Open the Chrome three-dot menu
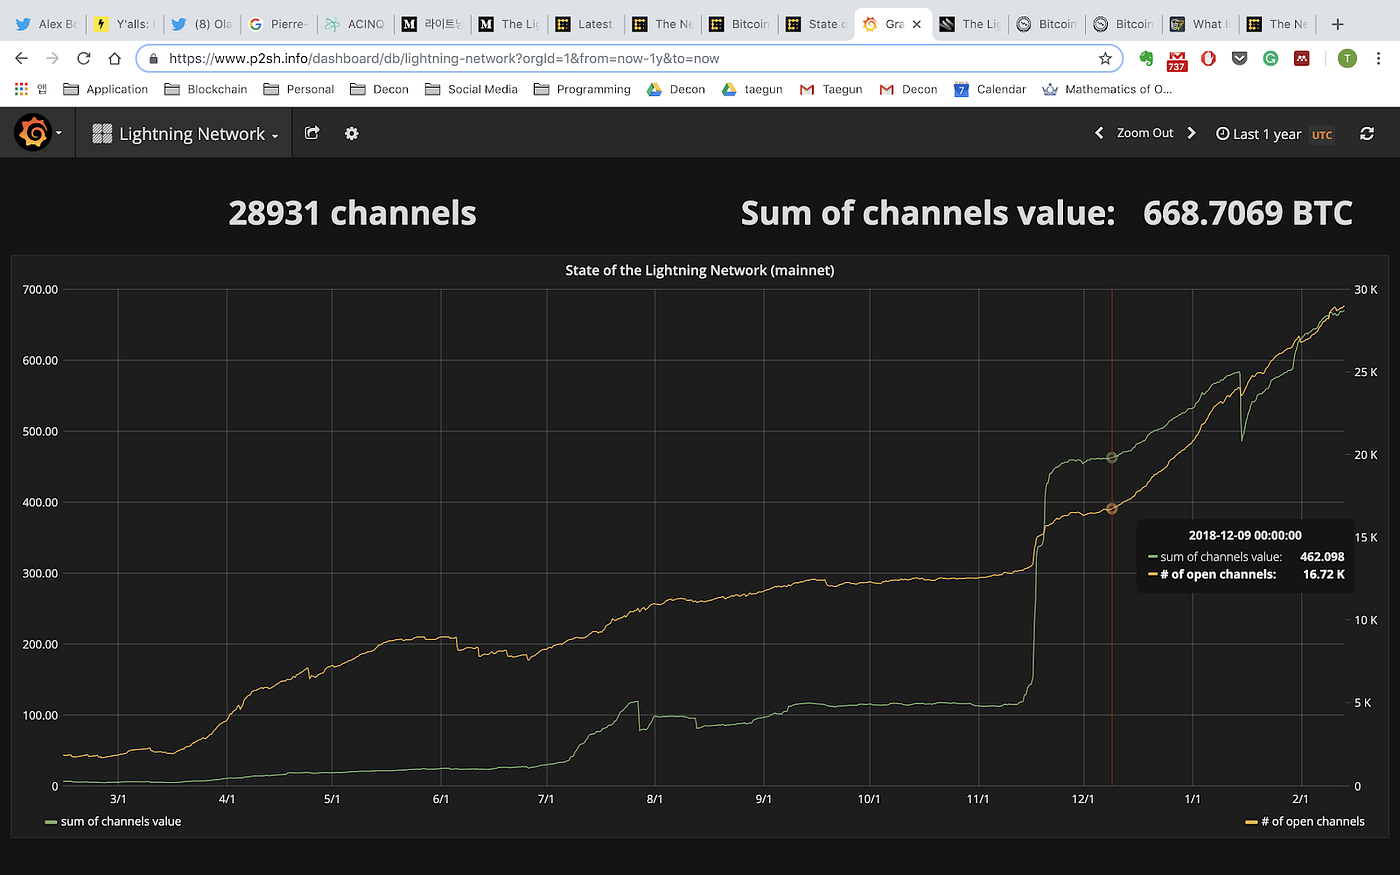This screenshot has height=875, width=1400. pyautogui.click(x=1379, y=58)
